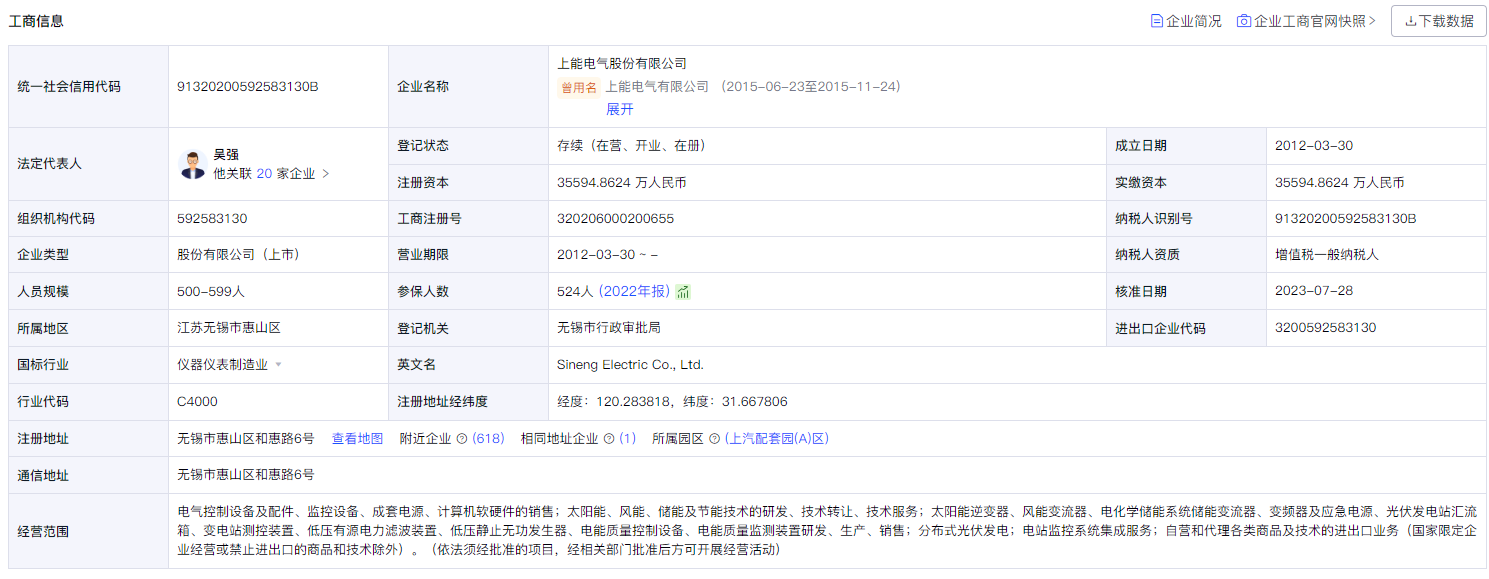Click the green chart icon after 2022年报

click(x=683, y=292)
